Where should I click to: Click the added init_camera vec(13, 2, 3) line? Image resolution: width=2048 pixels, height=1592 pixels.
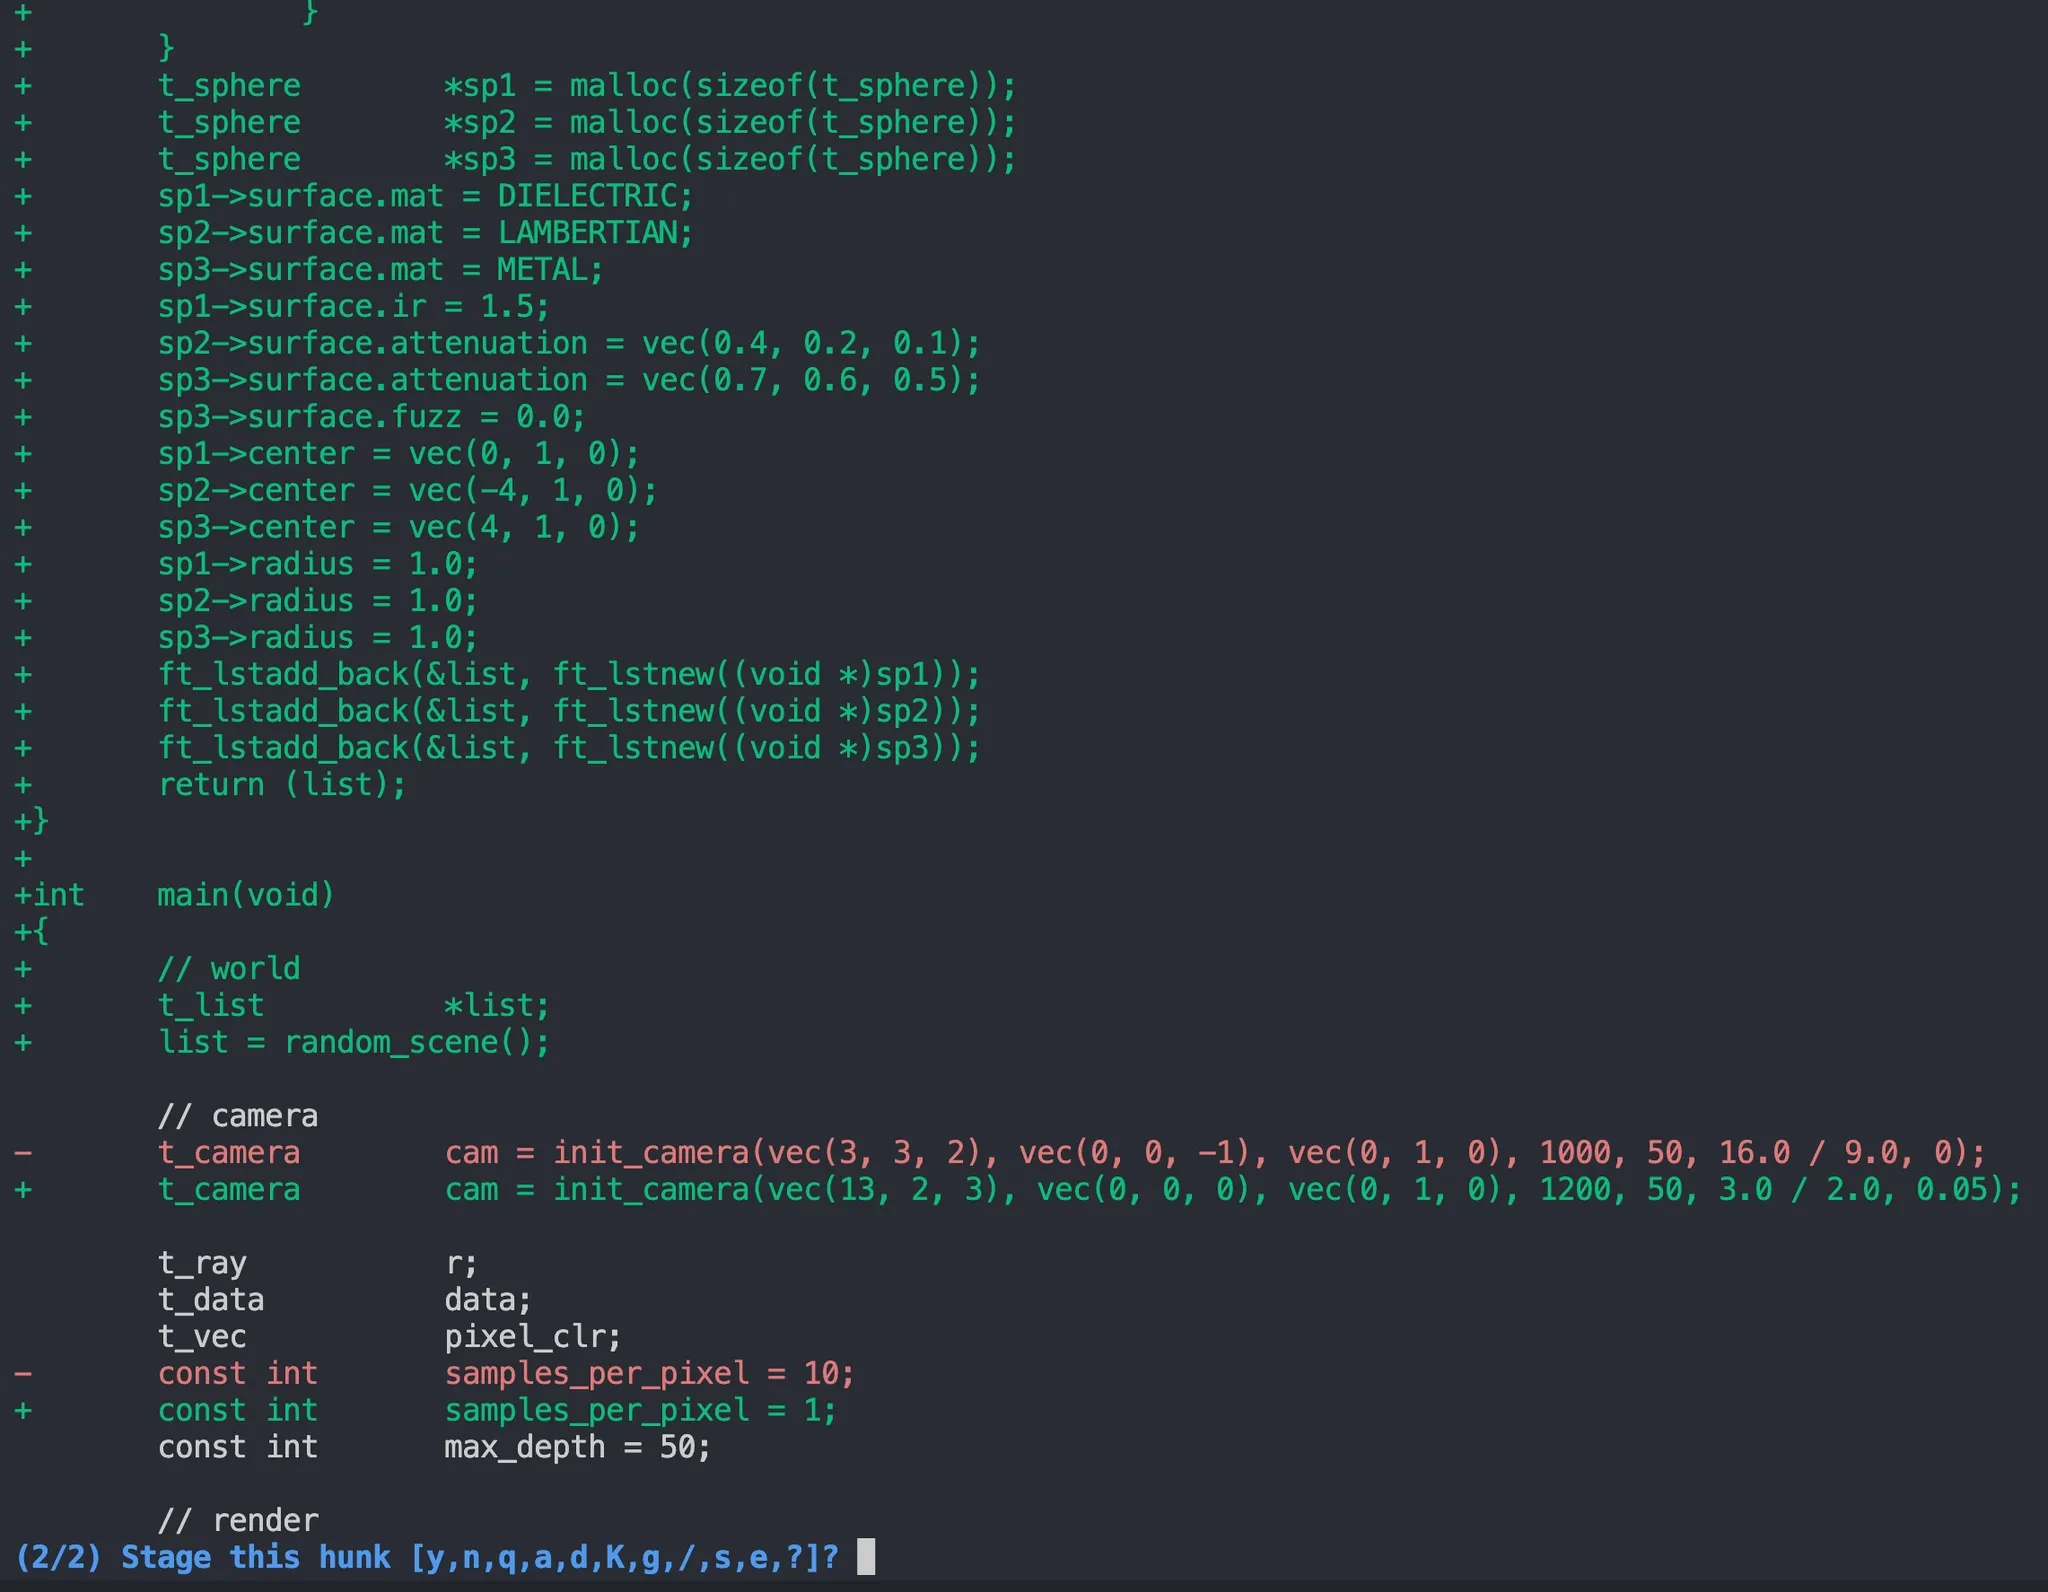(x=1088, y=1190)
